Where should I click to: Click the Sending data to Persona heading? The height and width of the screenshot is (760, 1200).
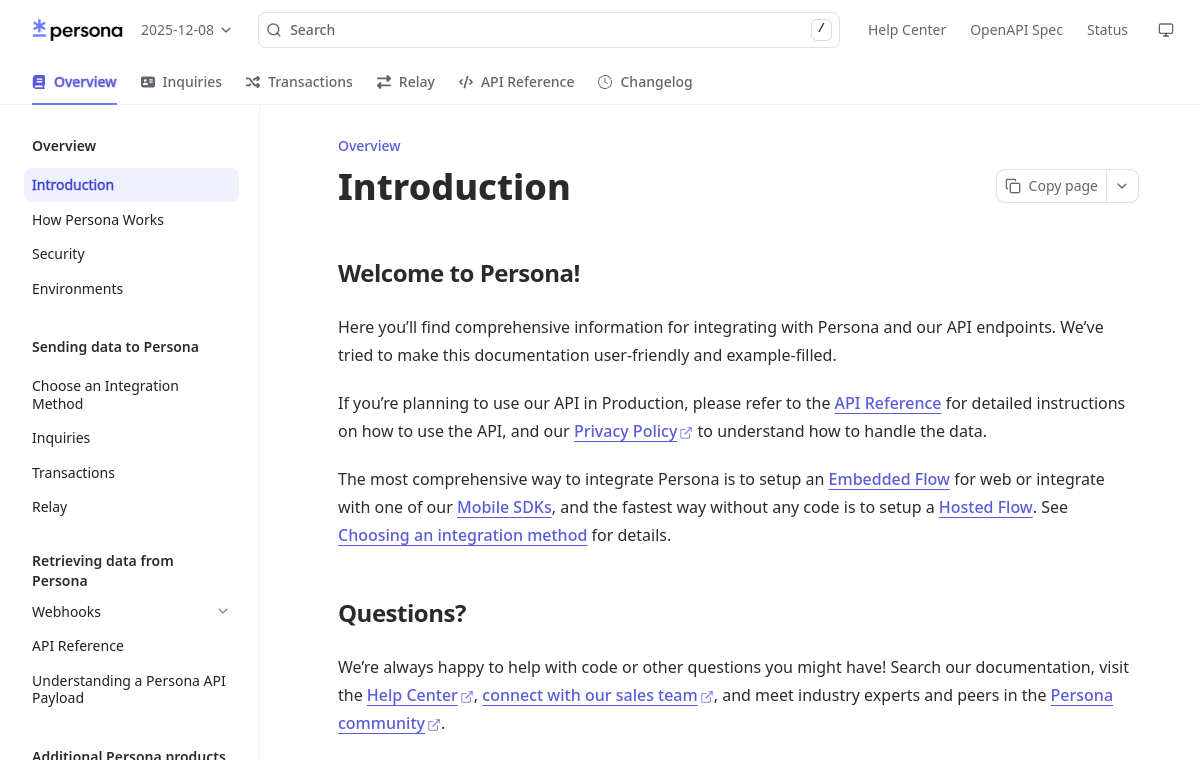[115, 347]
